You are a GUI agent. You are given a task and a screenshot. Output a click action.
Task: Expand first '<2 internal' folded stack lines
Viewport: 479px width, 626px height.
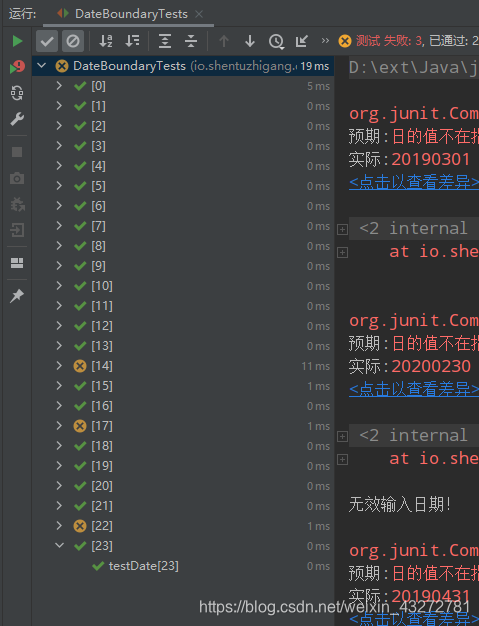tap(342, 229)
